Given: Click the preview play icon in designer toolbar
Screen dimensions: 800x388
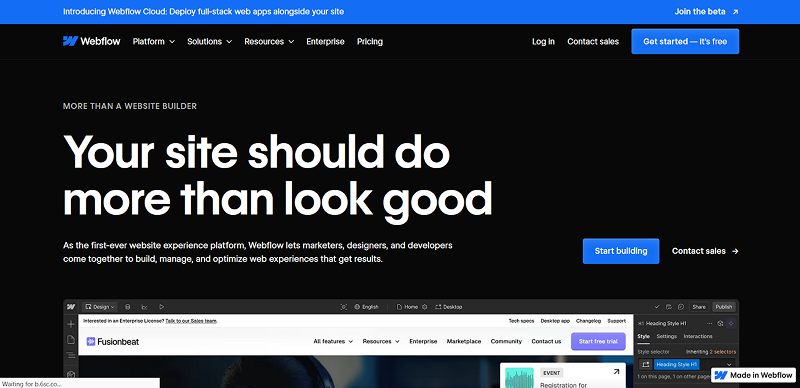Looking at the screenshot, I should [x=161, y=307].
